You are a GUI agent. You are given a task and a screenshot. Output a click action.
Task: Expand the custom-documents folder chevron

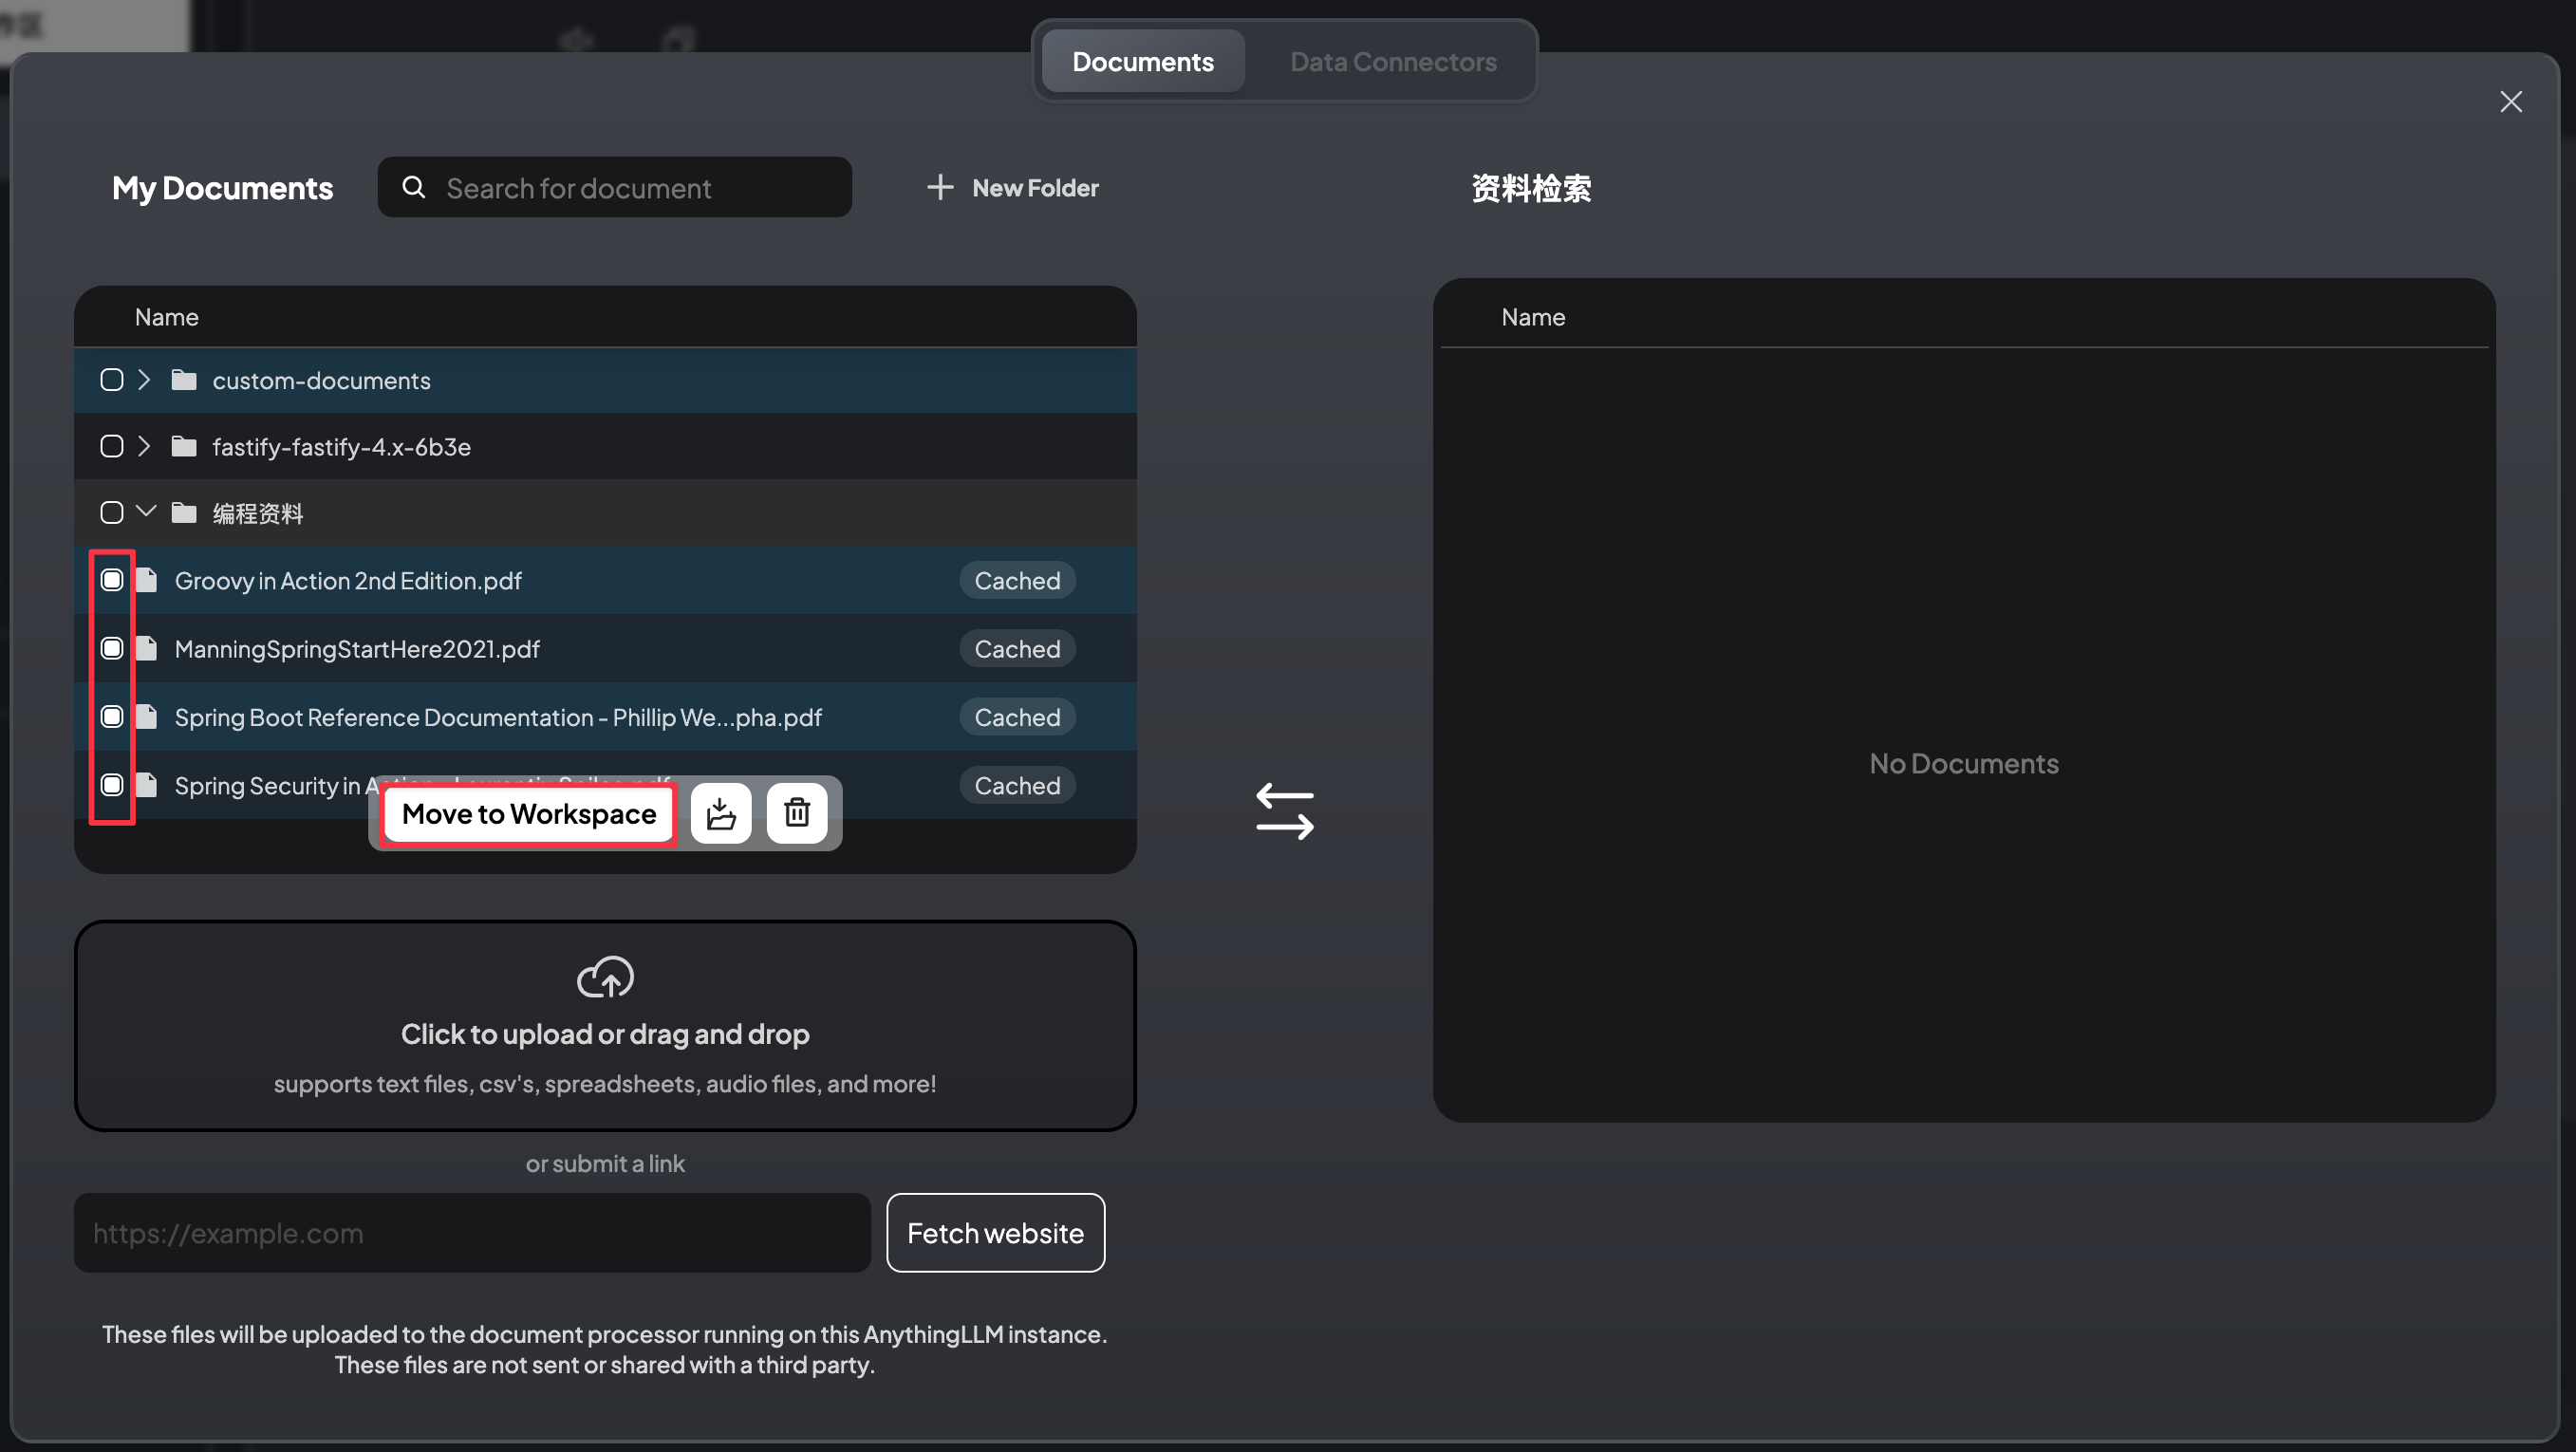[x=144, y=380]
